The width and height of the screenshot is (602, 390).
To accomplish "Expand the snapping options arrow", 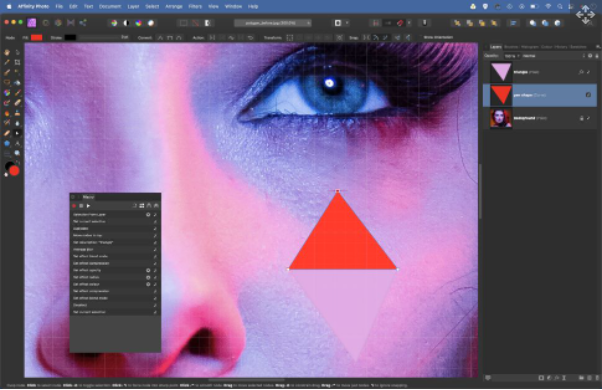I will pos(409,23).
